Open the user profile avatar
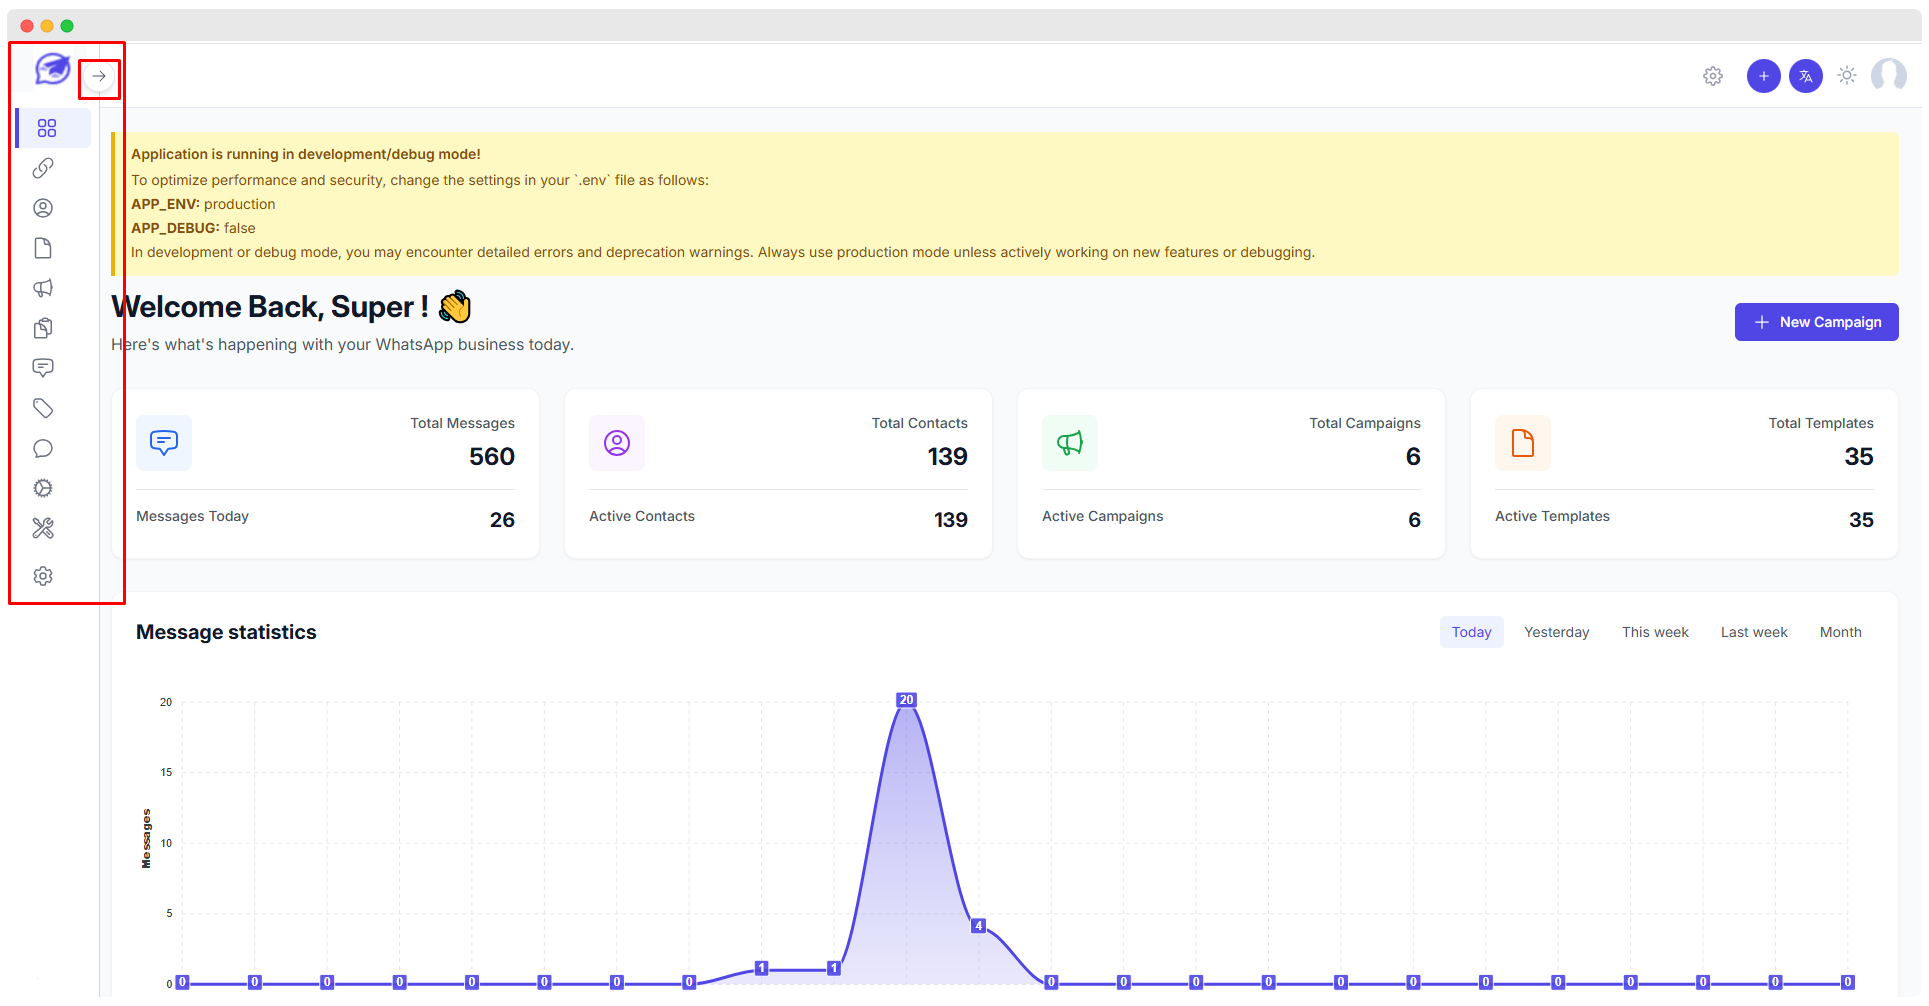Screen dimensions: 1929x1006 click(x=1889, y=75)
